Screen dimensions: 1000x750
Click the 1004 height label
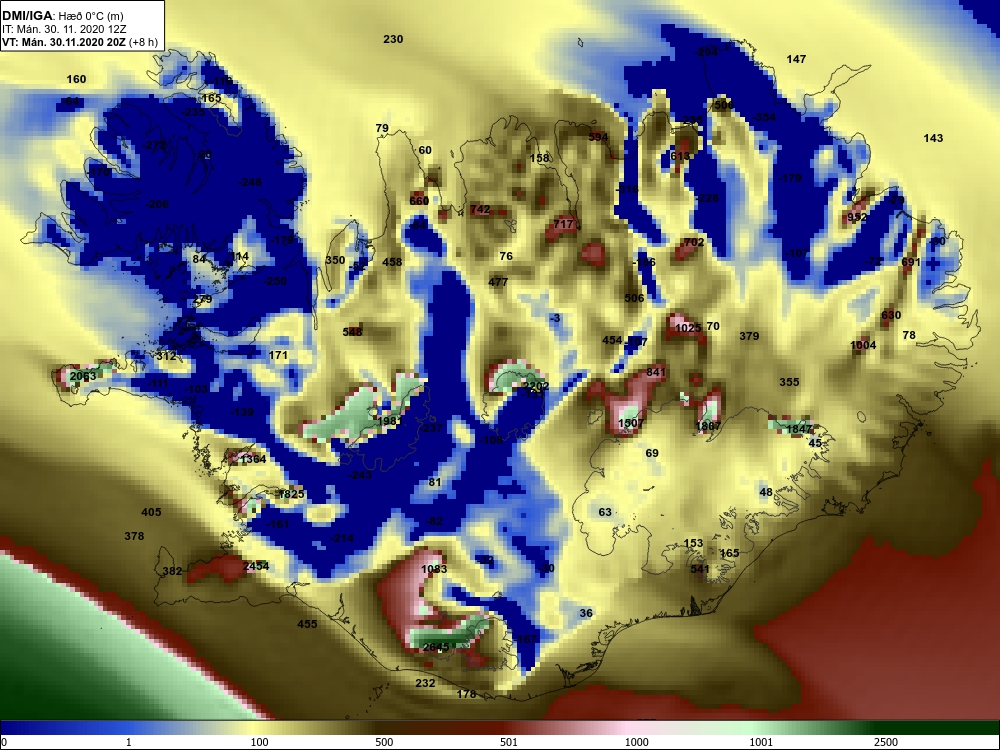coord(863,345)
